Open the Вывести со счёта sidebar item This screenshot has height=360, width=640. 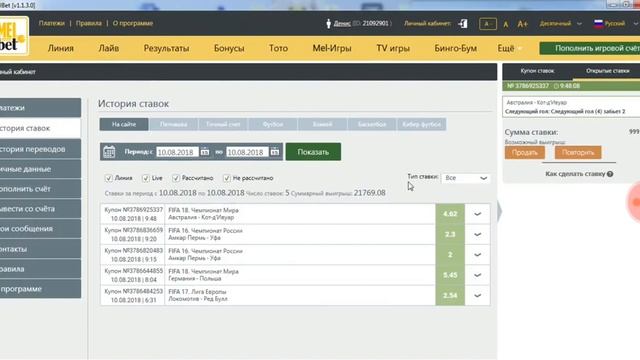click(x=40, y=209)
